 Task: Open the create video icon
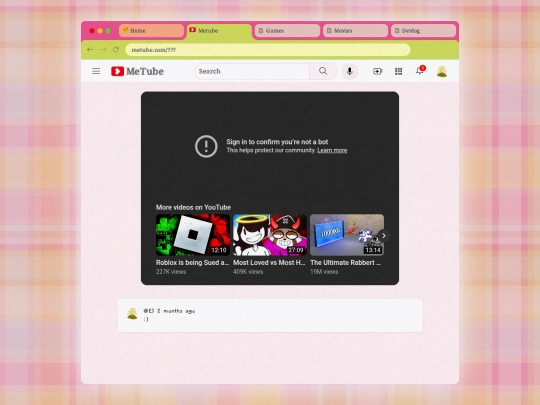[x=377, y=71]
